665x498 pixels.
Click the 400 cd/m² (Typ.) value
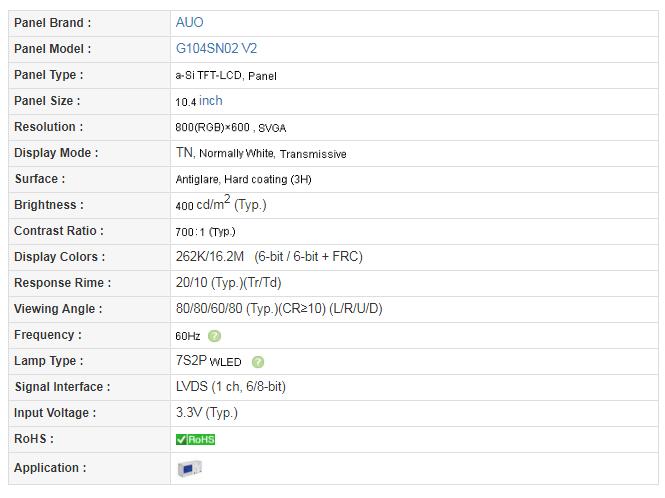tap(221, 203)
